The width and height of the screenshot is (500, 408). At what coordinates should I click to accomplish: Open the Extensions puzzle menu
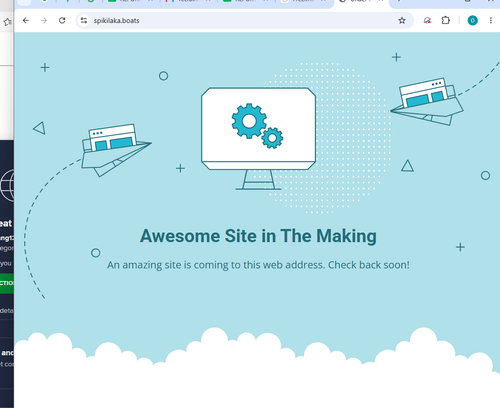(x=446, y=21)
